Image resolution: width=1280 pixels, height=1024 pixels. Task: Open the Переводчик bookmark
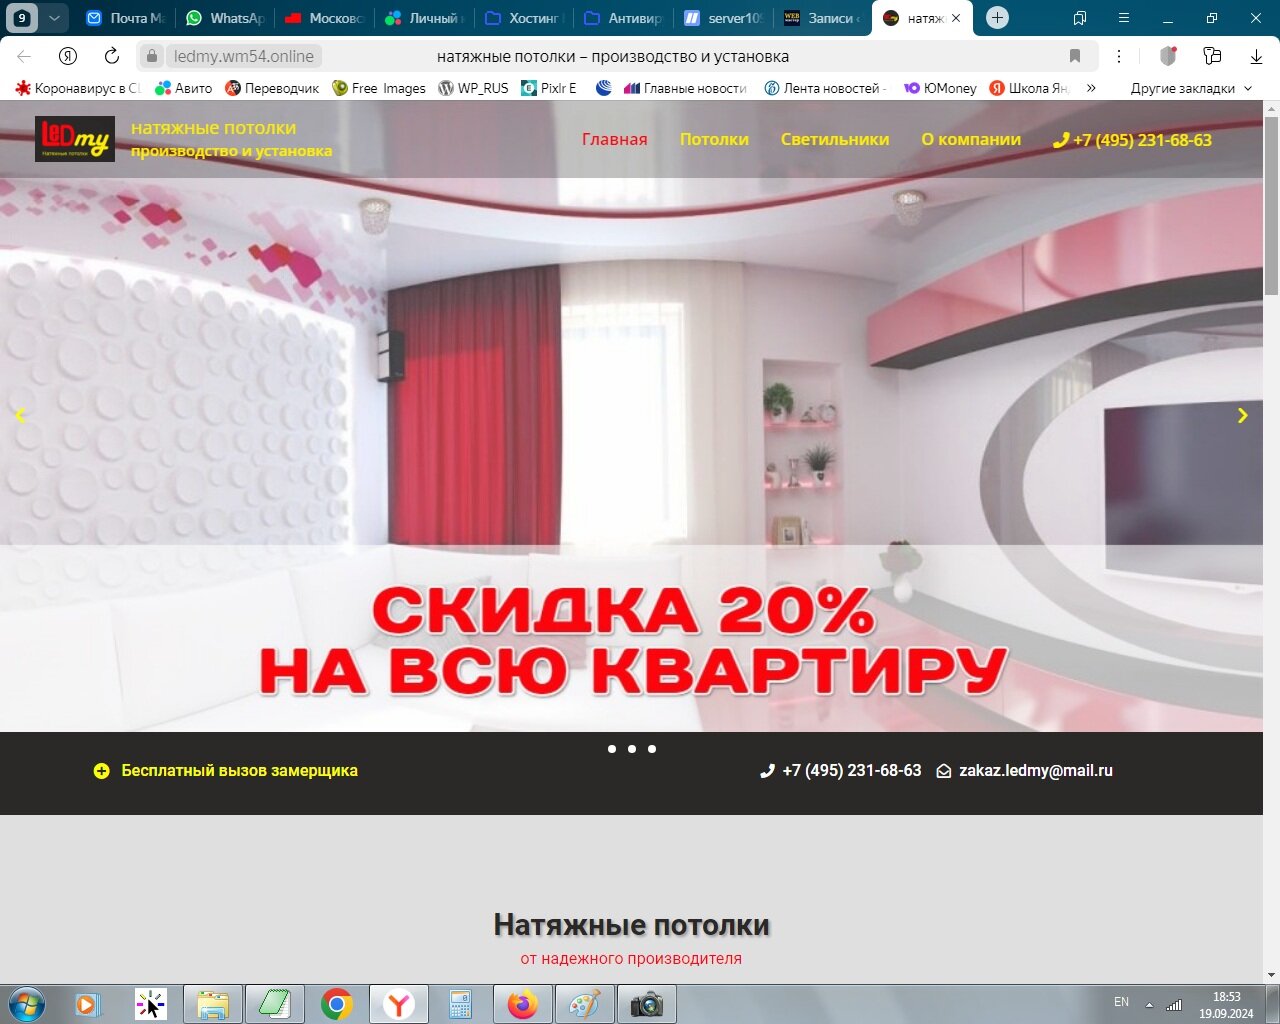272,88
